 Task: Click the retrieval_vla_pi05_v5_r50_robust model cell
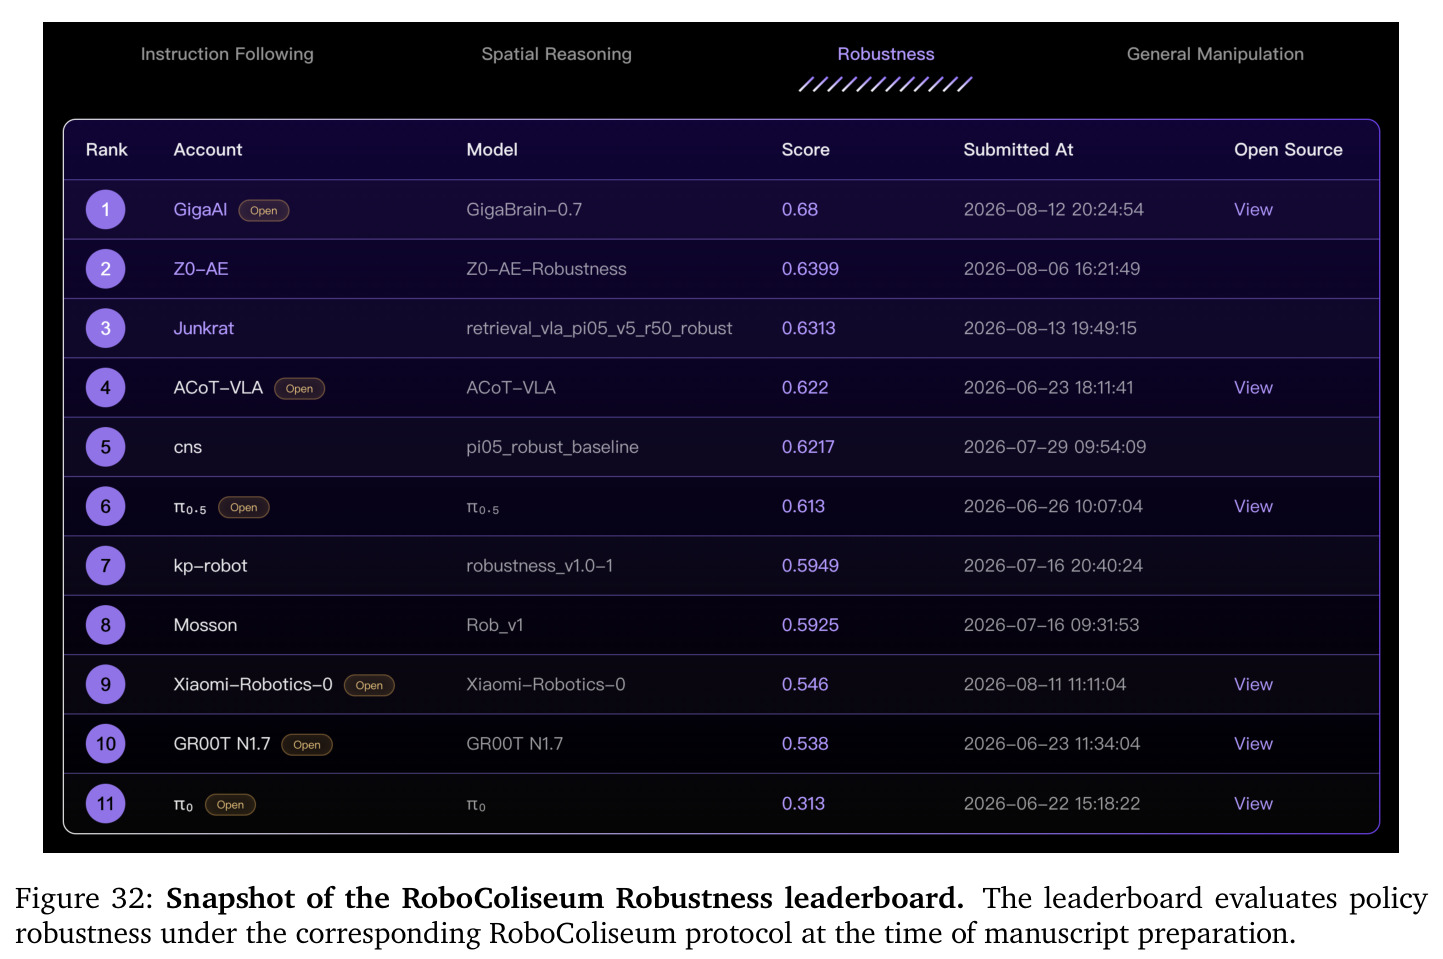point(599,328)
